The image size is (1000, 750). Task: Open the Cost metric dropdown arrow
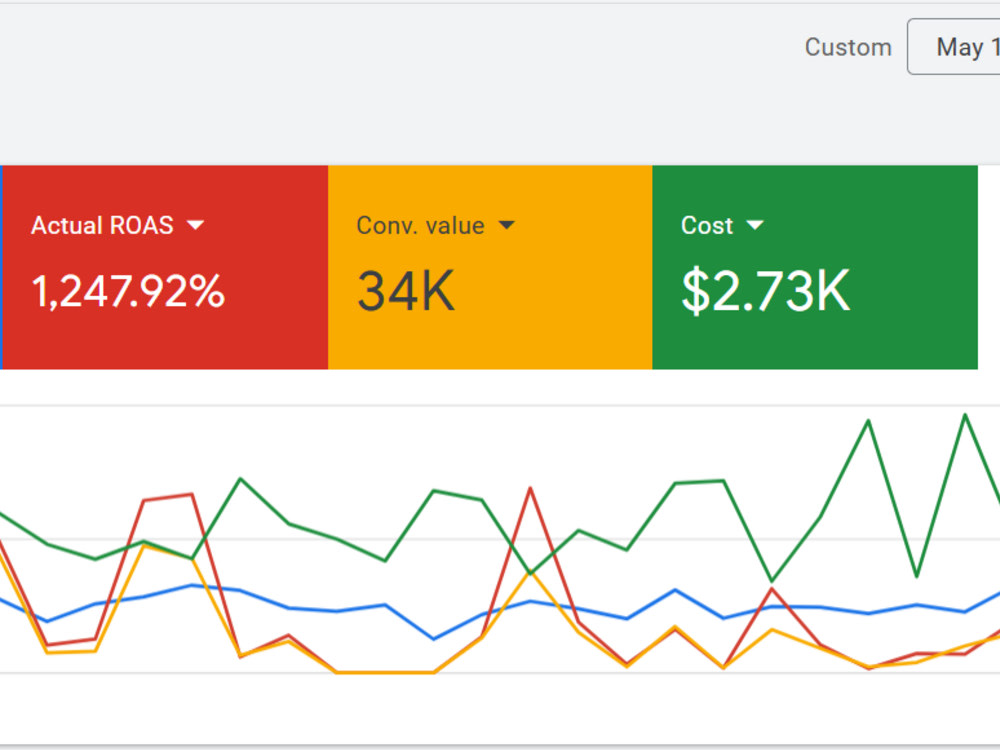[754, 224]
